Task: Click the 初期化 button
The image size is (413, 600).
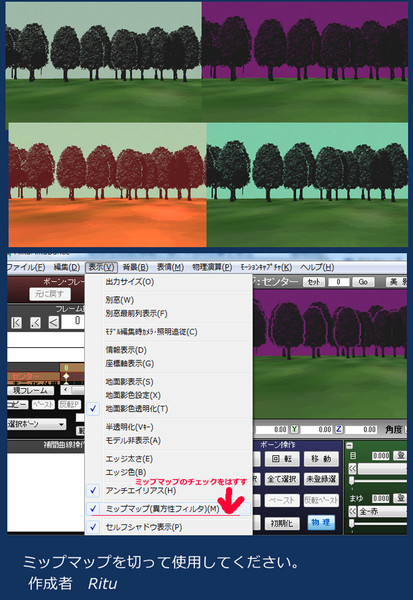Action: [x=281, y=523]
